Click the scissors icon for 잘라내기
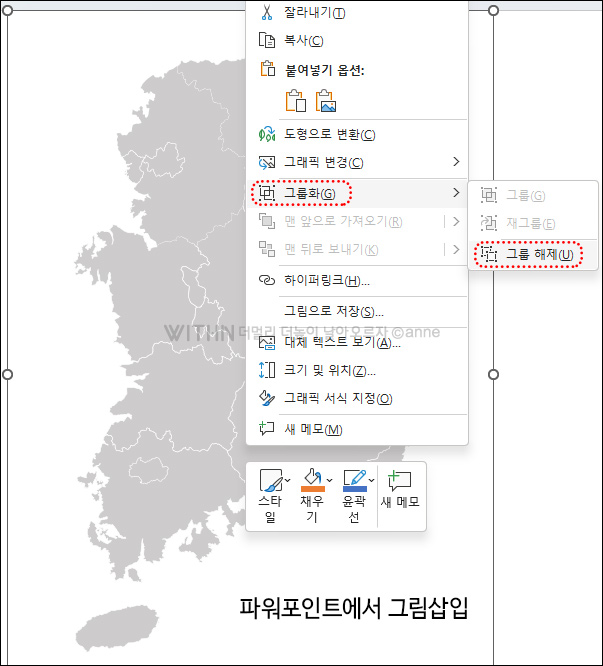603x666 pixels. 267,12
